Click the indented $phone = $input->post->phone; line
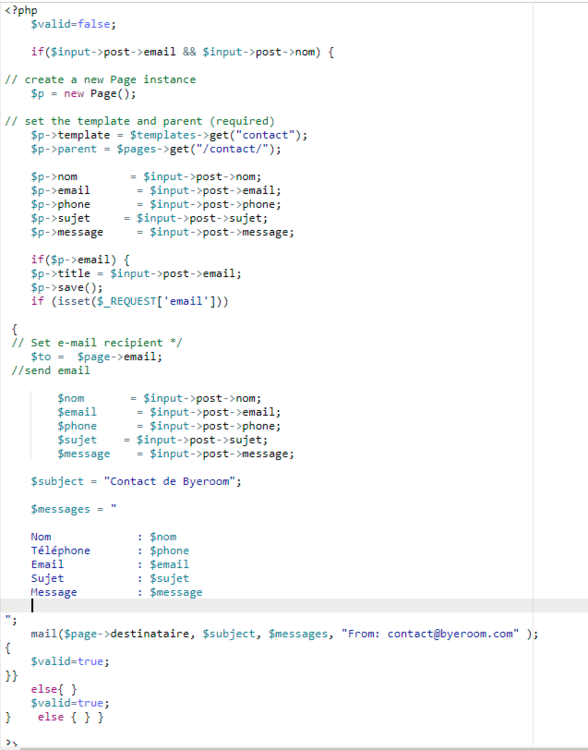Screen dimensions: 588x750 [169, 426]
